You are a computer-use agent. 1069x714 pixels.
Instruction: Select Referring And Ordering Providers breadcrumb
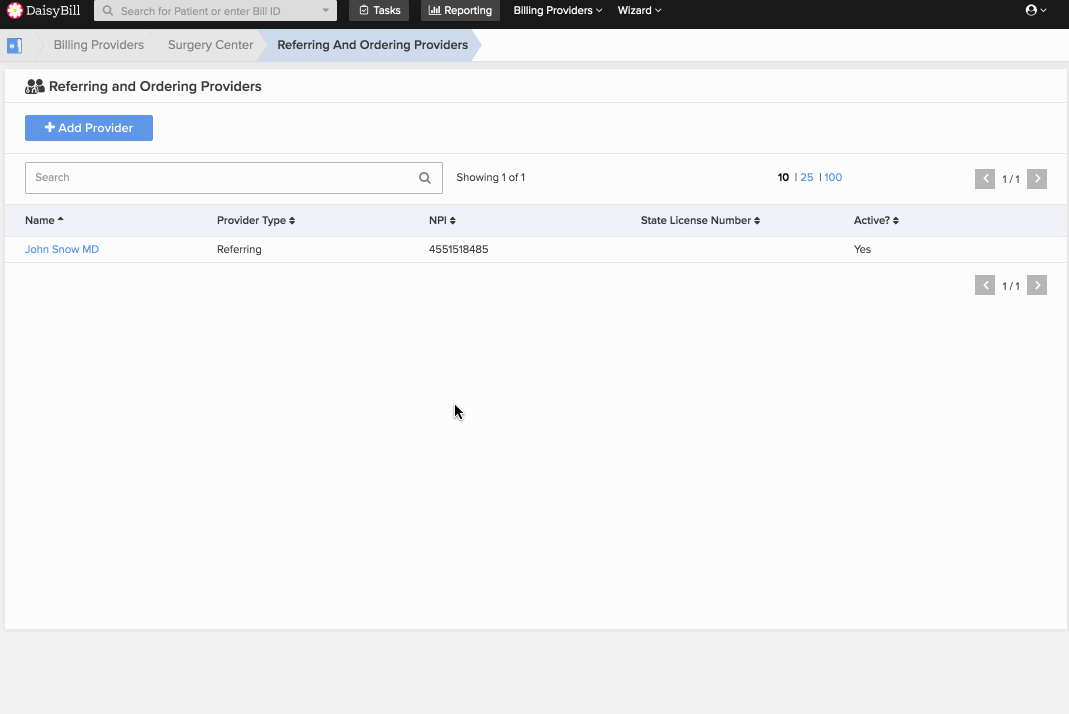tap(372, 45)
